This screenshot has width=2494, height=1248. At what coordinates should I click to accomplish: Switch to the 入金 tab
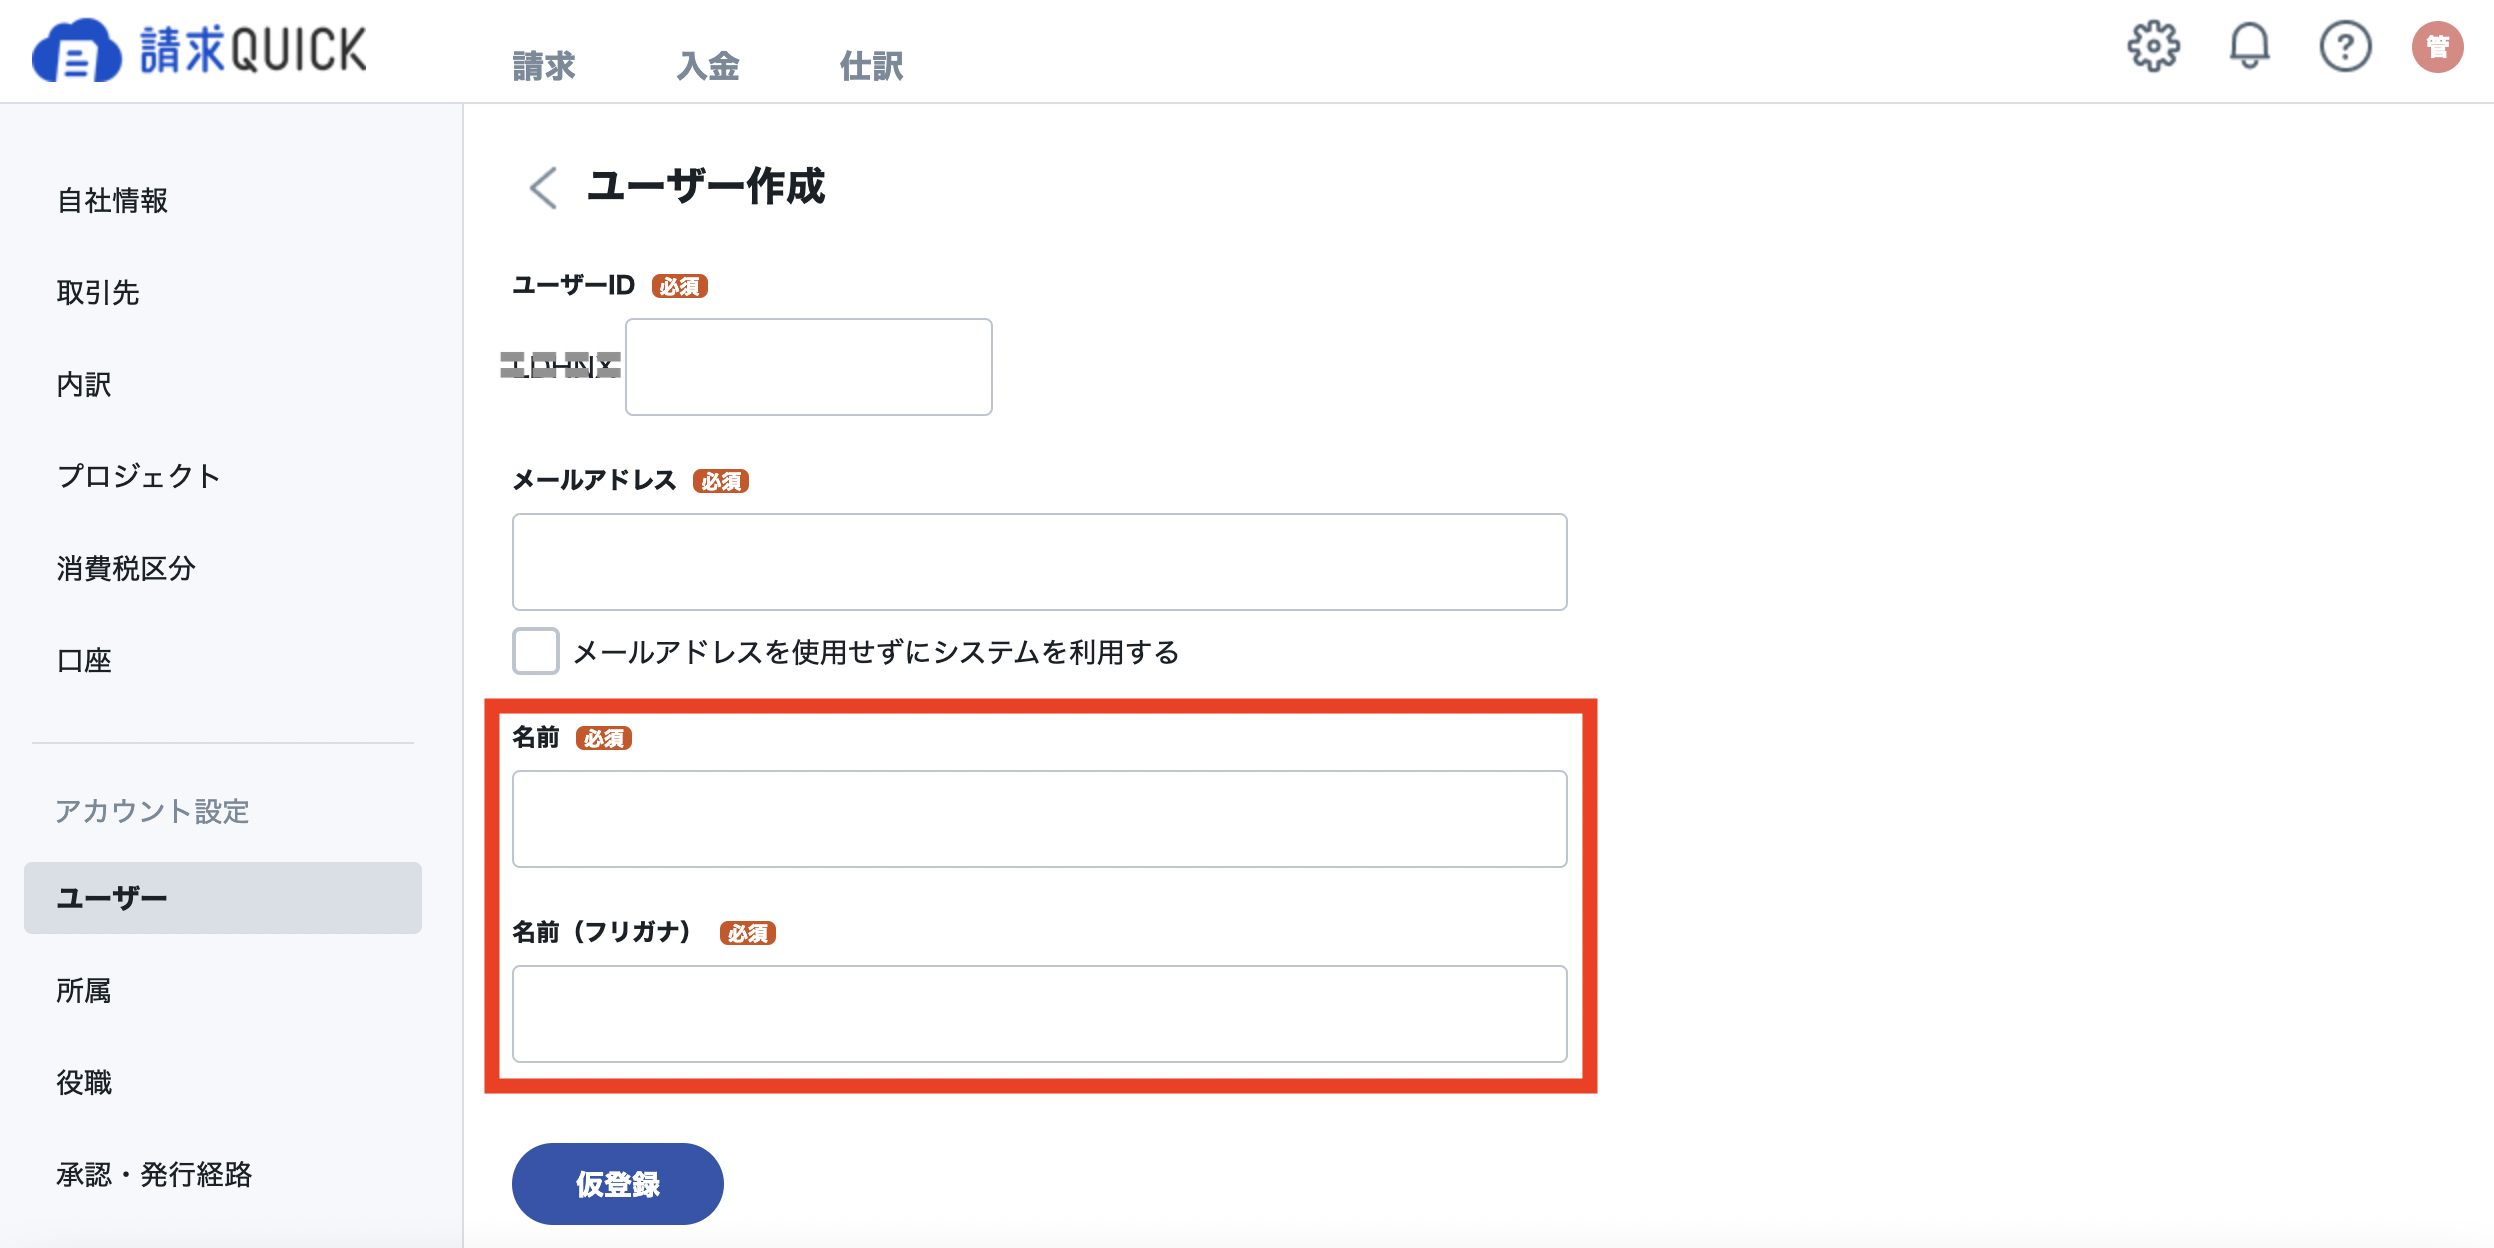point(708,66)
